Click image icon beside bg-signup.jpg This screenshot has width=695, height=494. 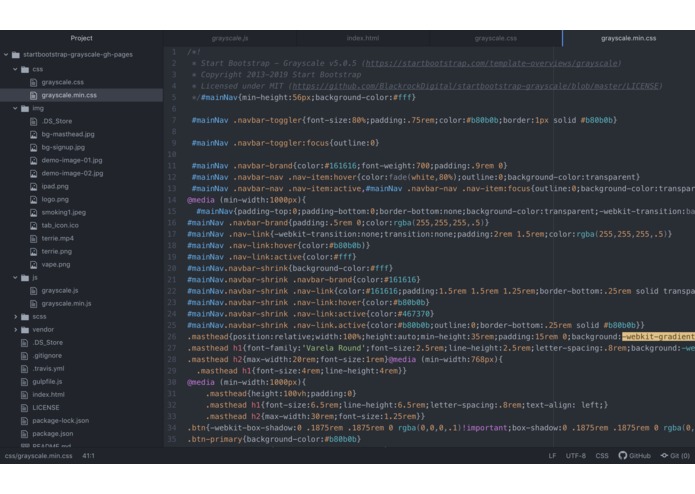(x=33, y=147)
